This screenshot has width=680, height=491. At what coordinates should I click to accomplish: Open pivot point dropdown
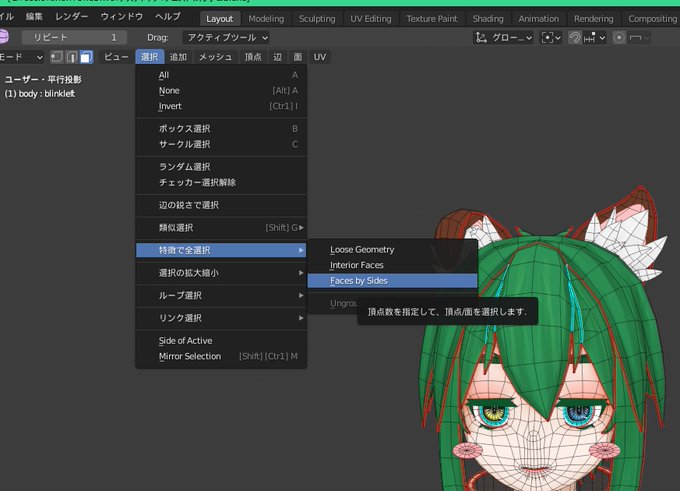coord(551,38)
